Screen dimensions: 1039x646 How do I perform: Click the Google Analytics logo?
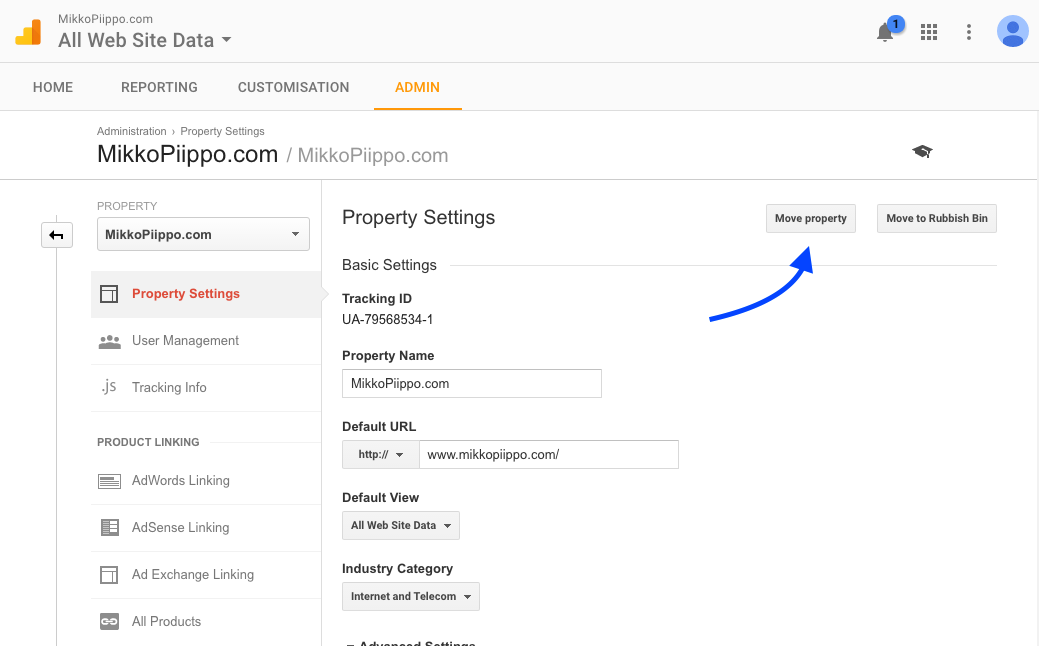tap(28, 32)
